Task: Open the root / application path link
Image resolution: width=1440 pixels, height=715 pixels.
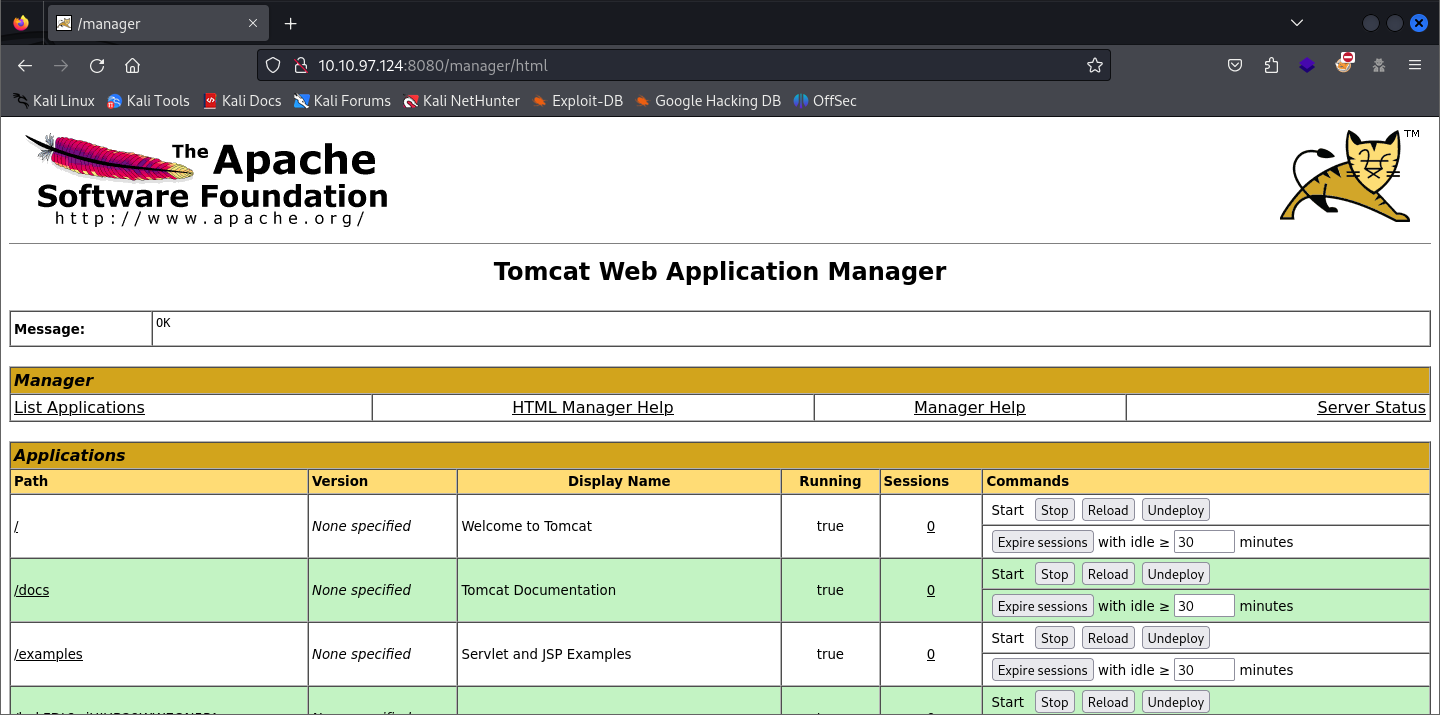Action: pos(16,526)
